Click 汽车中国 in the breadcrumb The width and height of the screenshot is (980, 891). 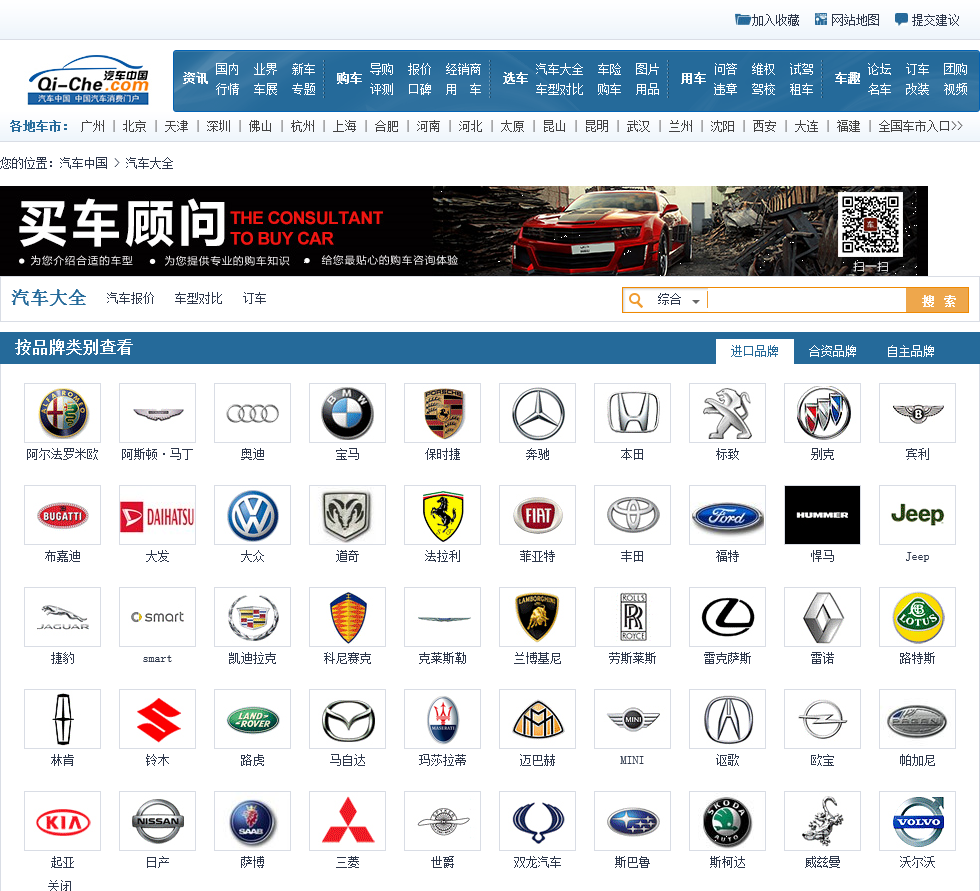click(x=83, y=163)
